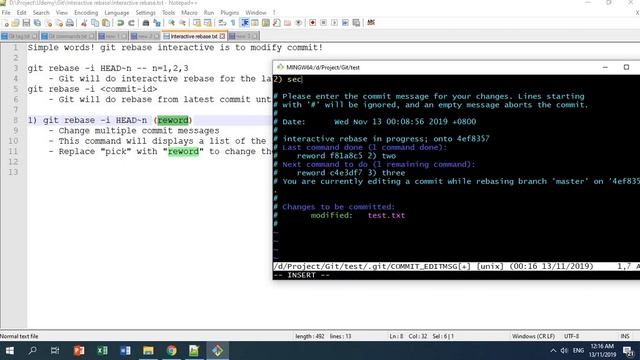Viewport: 640px width, 360px height.
Task: Open the Windows Start menu
Action: pyautogui.click(x=9, y=351)
